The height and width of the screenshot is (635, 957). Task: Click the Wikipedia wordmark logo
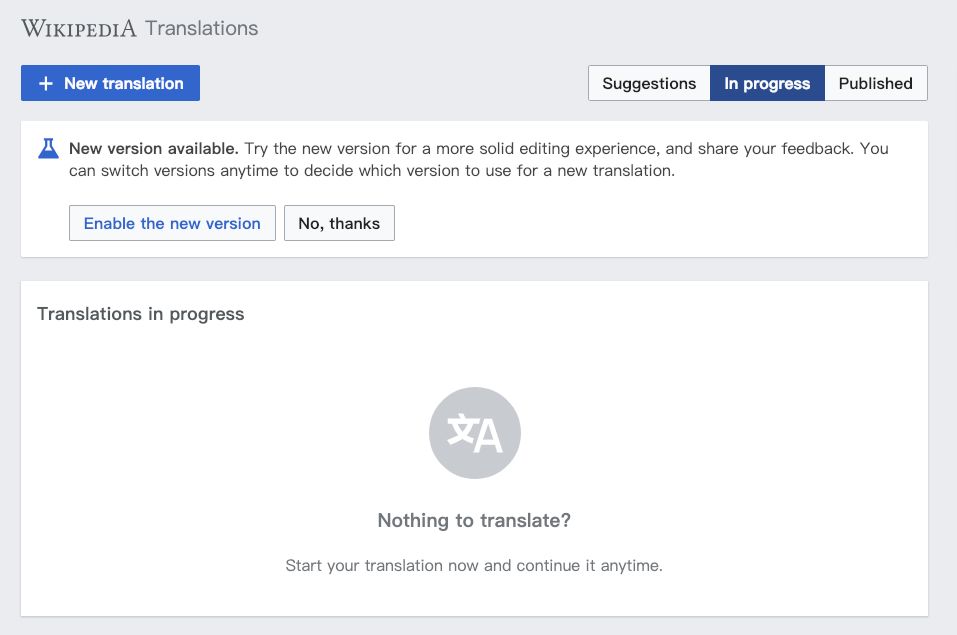(x=79, y=28)
